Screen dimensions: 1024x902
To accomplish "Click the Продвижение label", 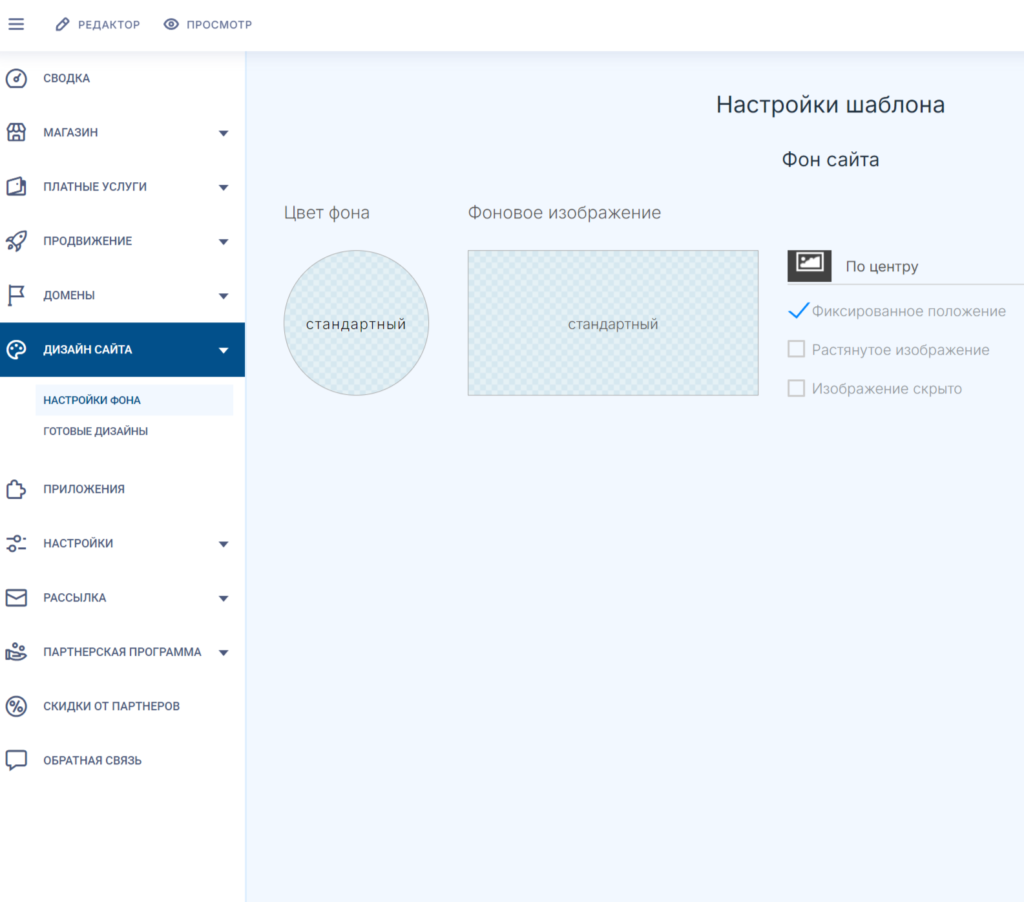I will coord(88,241).
